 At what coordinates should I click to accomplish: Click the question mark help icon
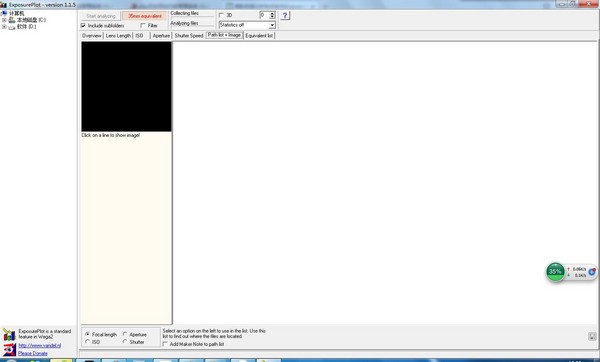[x=285, y=15]
